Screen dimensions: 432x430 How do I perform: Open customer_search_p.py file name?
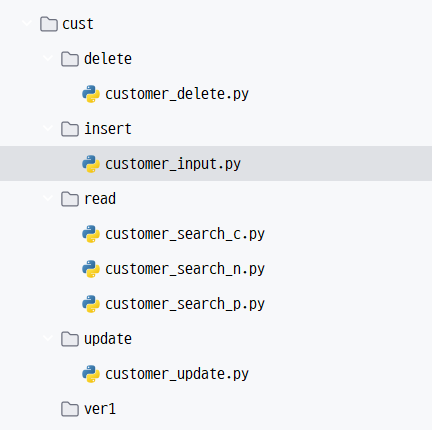(185, 304)
